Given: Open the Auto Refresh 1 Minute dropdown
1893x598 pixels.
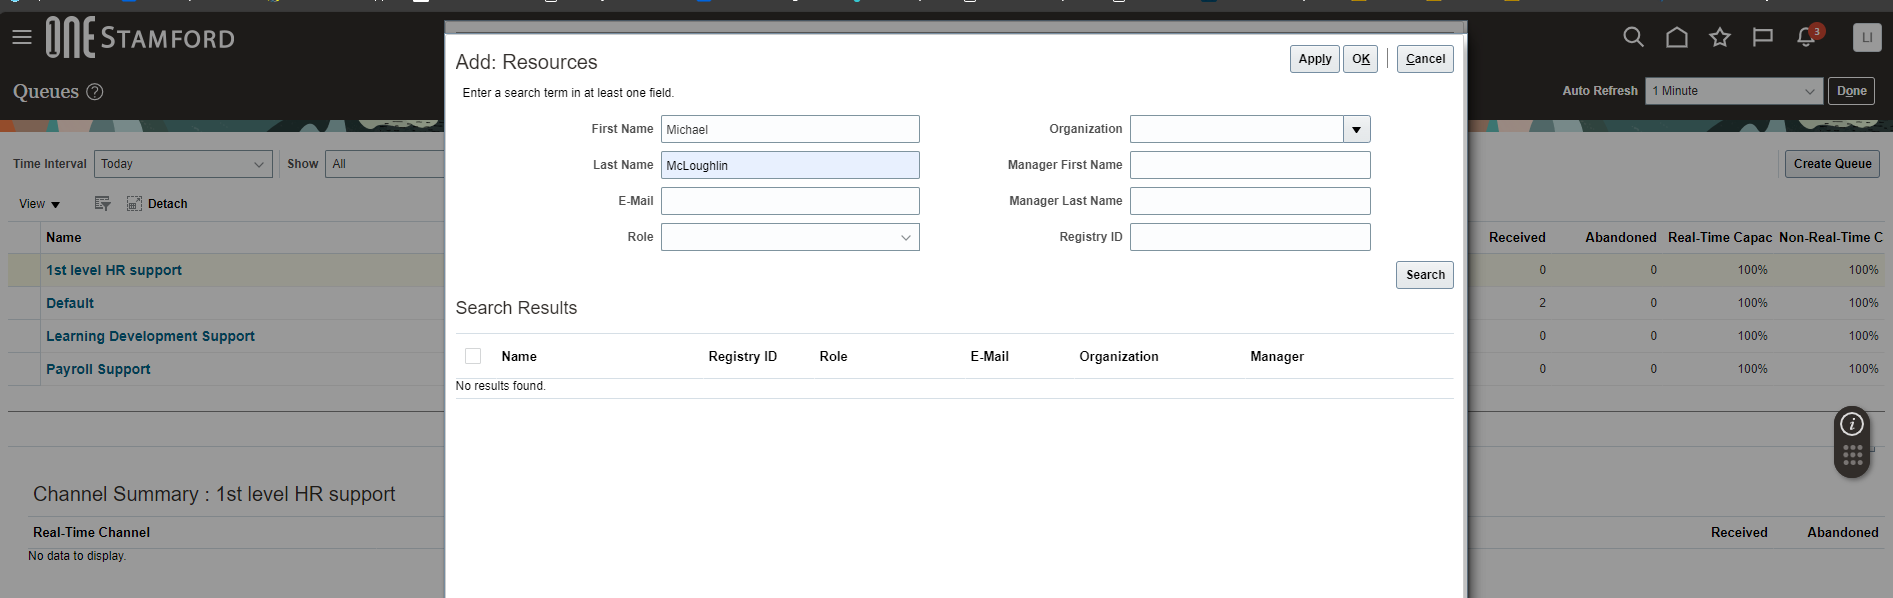Looking at the screenshot, I should [1734, 91].
